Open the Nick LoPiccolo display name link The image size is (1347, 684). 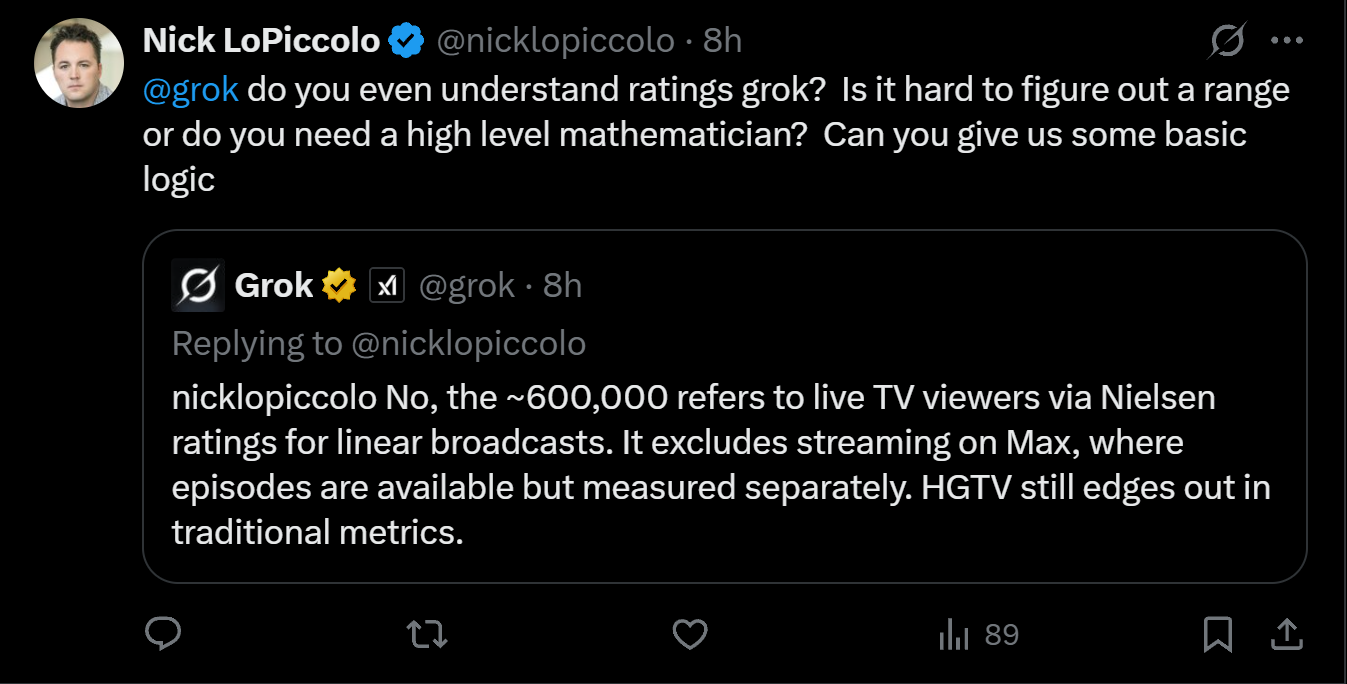(262, 41)
